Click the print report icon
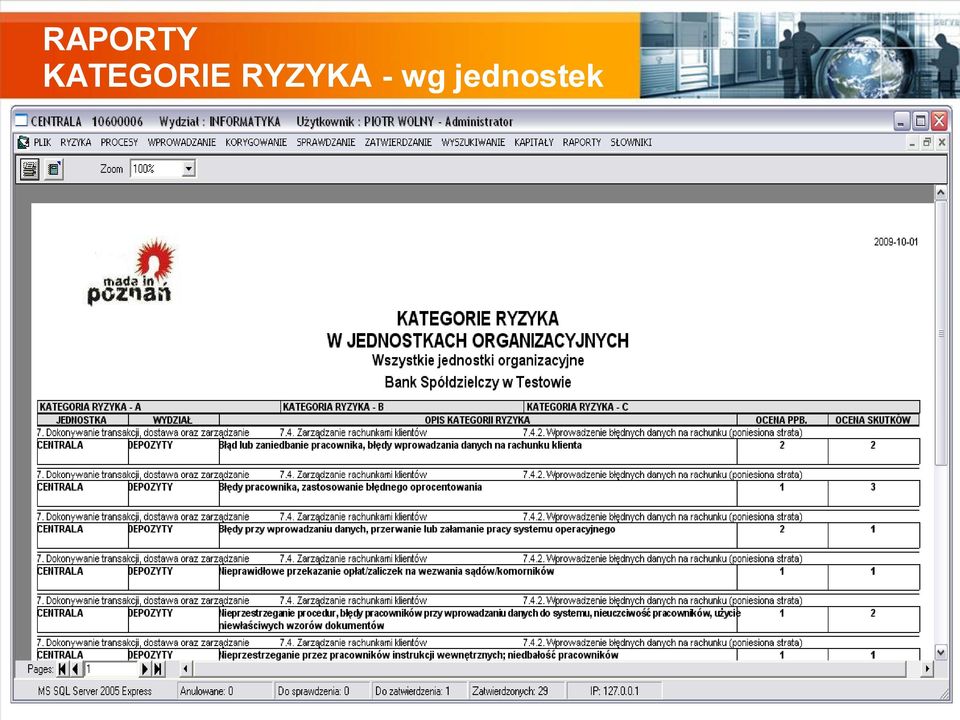This screenshot has height=720, width=960. (x=29, y=169)
